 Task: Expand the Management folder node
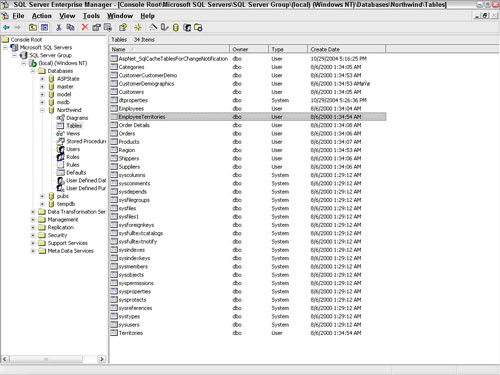point(33,219)
